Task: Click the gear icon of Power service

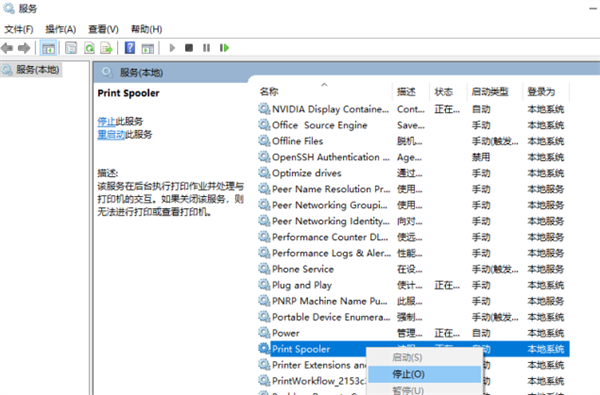Action: 264,333
